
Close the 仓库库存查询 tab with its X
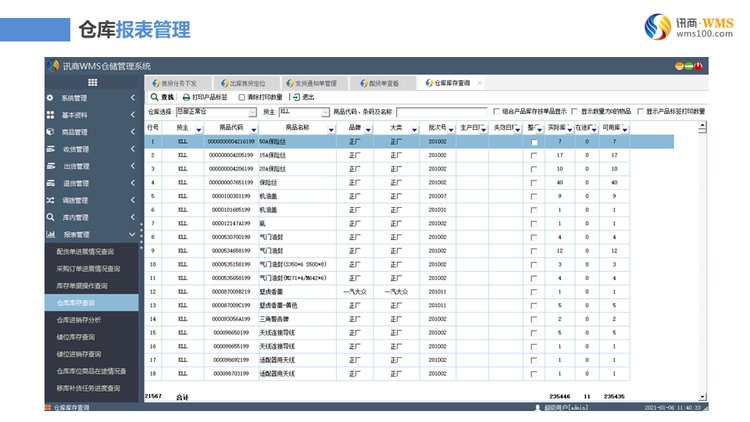click(x=479, y=83)
